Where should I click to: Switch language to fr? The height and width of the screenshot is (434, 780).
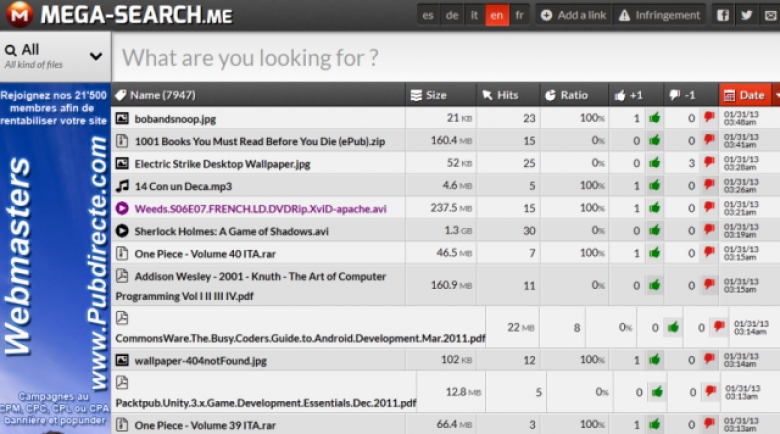[x=519, y=15]
